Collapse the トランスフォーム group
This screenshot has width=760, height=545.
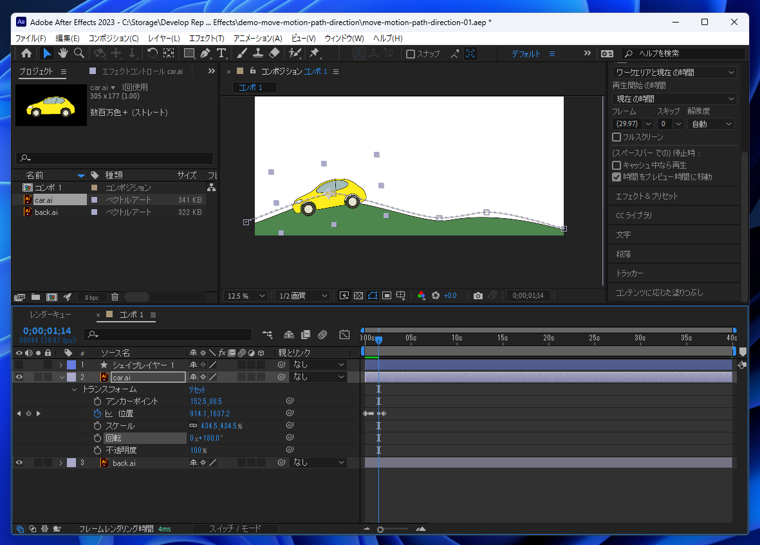click(x=74, y=389)
